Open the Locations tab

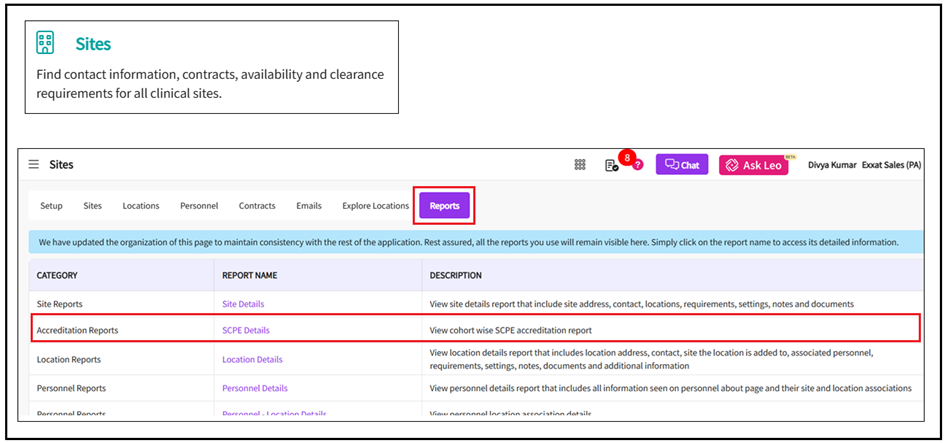(141, 206)
